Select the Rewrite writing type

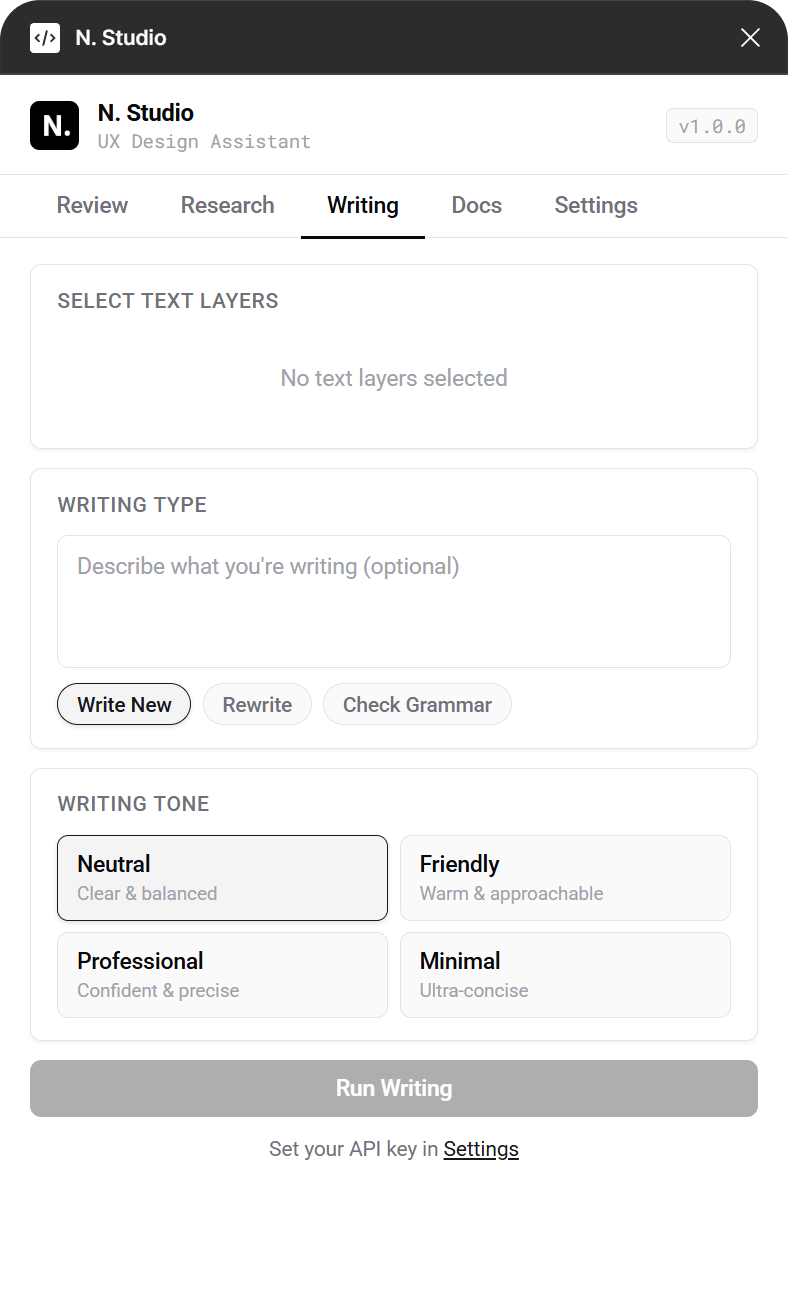coord(257,704)
